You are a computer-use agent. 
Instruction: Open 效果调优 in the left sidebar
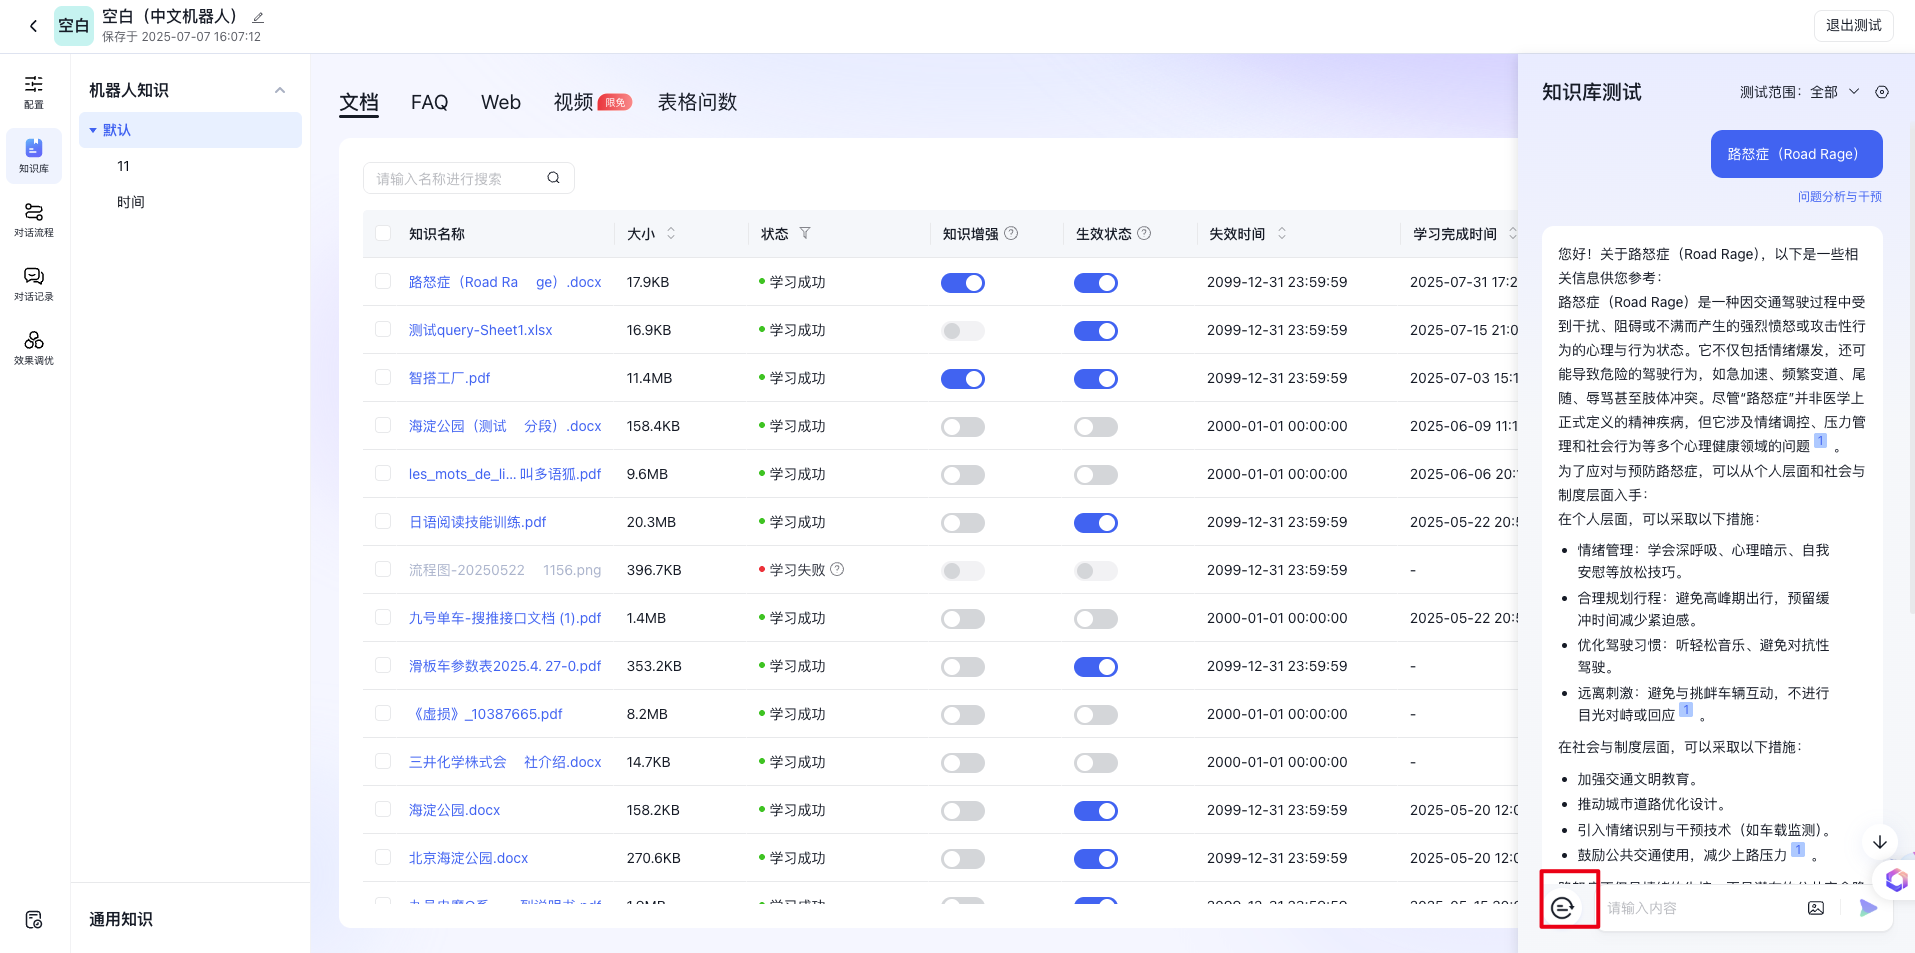point(34,347)
